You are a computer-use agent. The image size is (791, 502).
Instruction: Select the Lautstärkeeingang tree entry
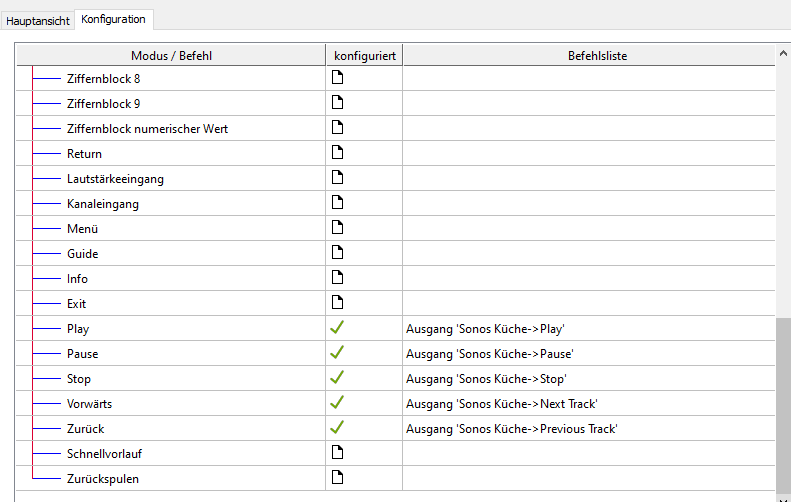coord(115,179)
